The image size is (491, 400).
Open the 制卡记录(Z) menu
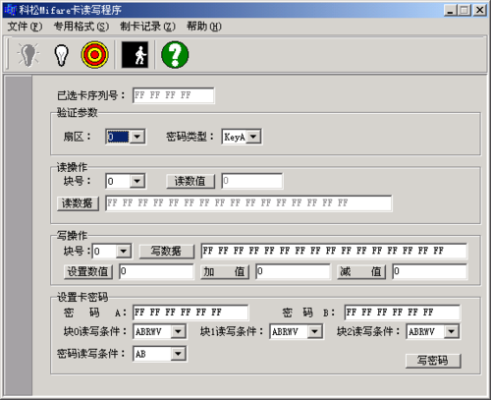tap(148, 26)
